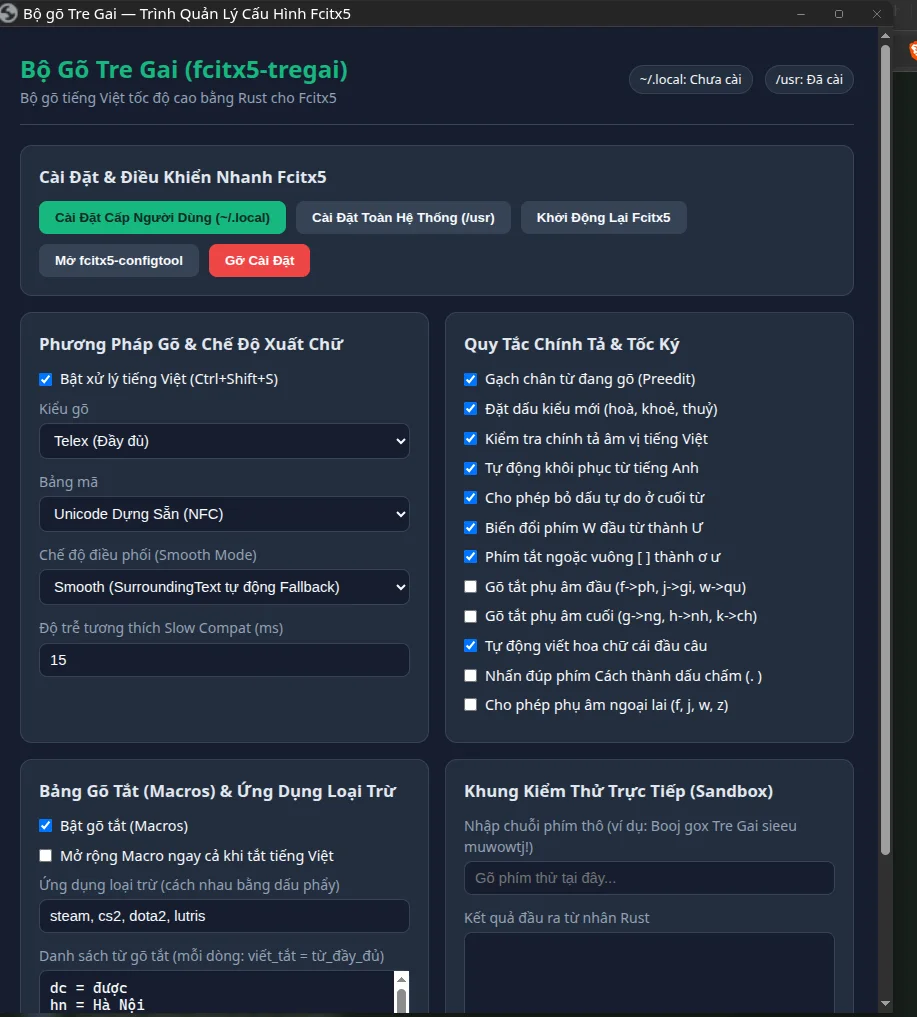Toggle Bật xử lý tiếng Việt checkbox
917x1017 pixels.
pyautogui.click(x=45, y=379)
